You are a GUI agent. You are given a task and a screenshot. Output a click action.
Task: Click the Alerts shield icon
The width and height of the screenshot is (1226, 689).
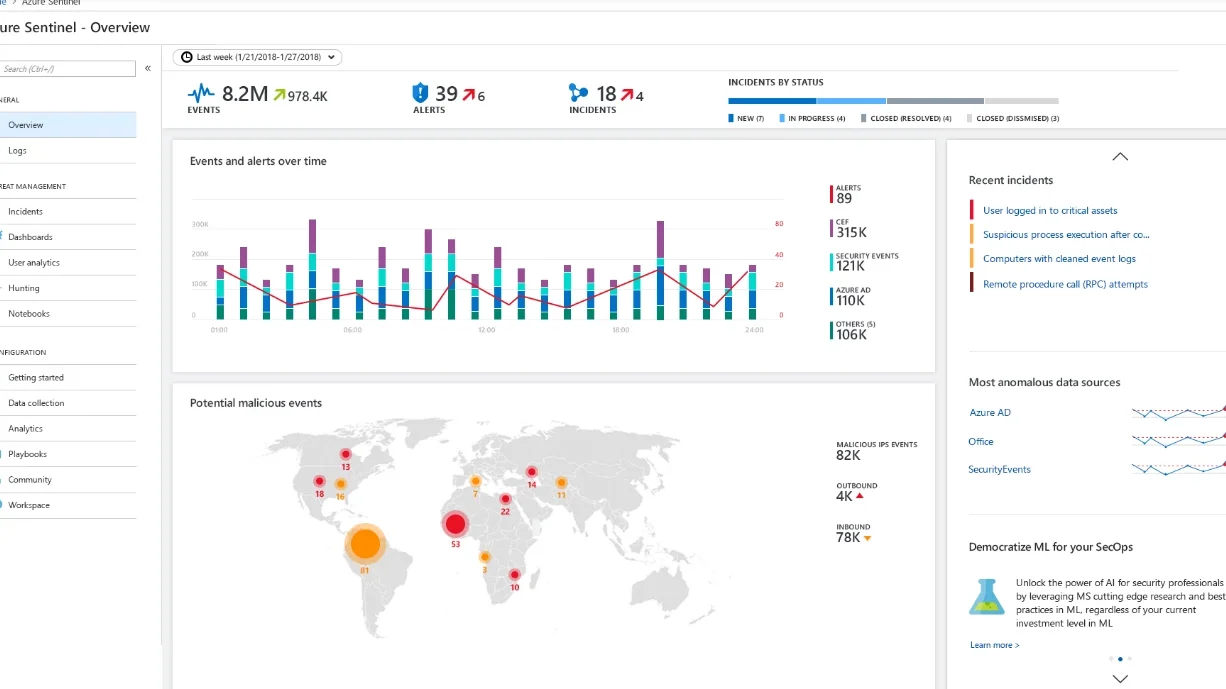[421, 93]
